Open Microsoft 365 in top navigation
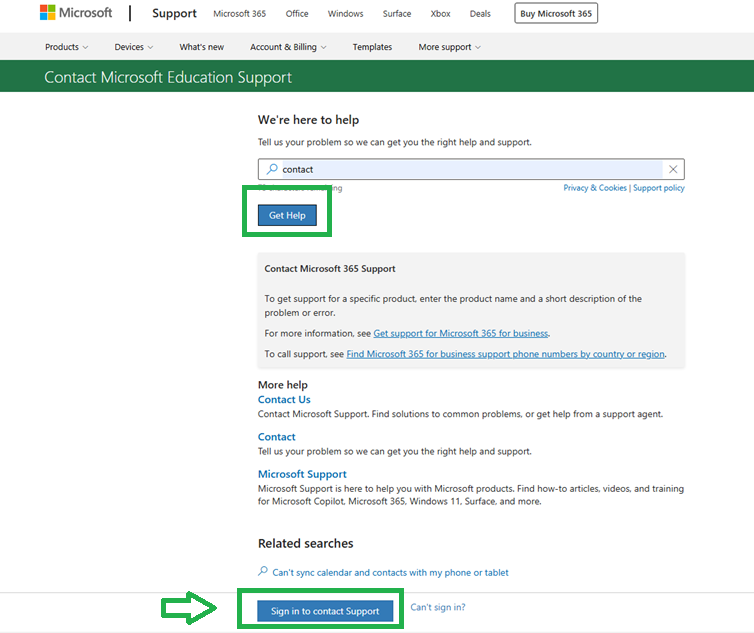Image resolution: width=754 pixels, height=633 pixels. [x=239, y=14]
